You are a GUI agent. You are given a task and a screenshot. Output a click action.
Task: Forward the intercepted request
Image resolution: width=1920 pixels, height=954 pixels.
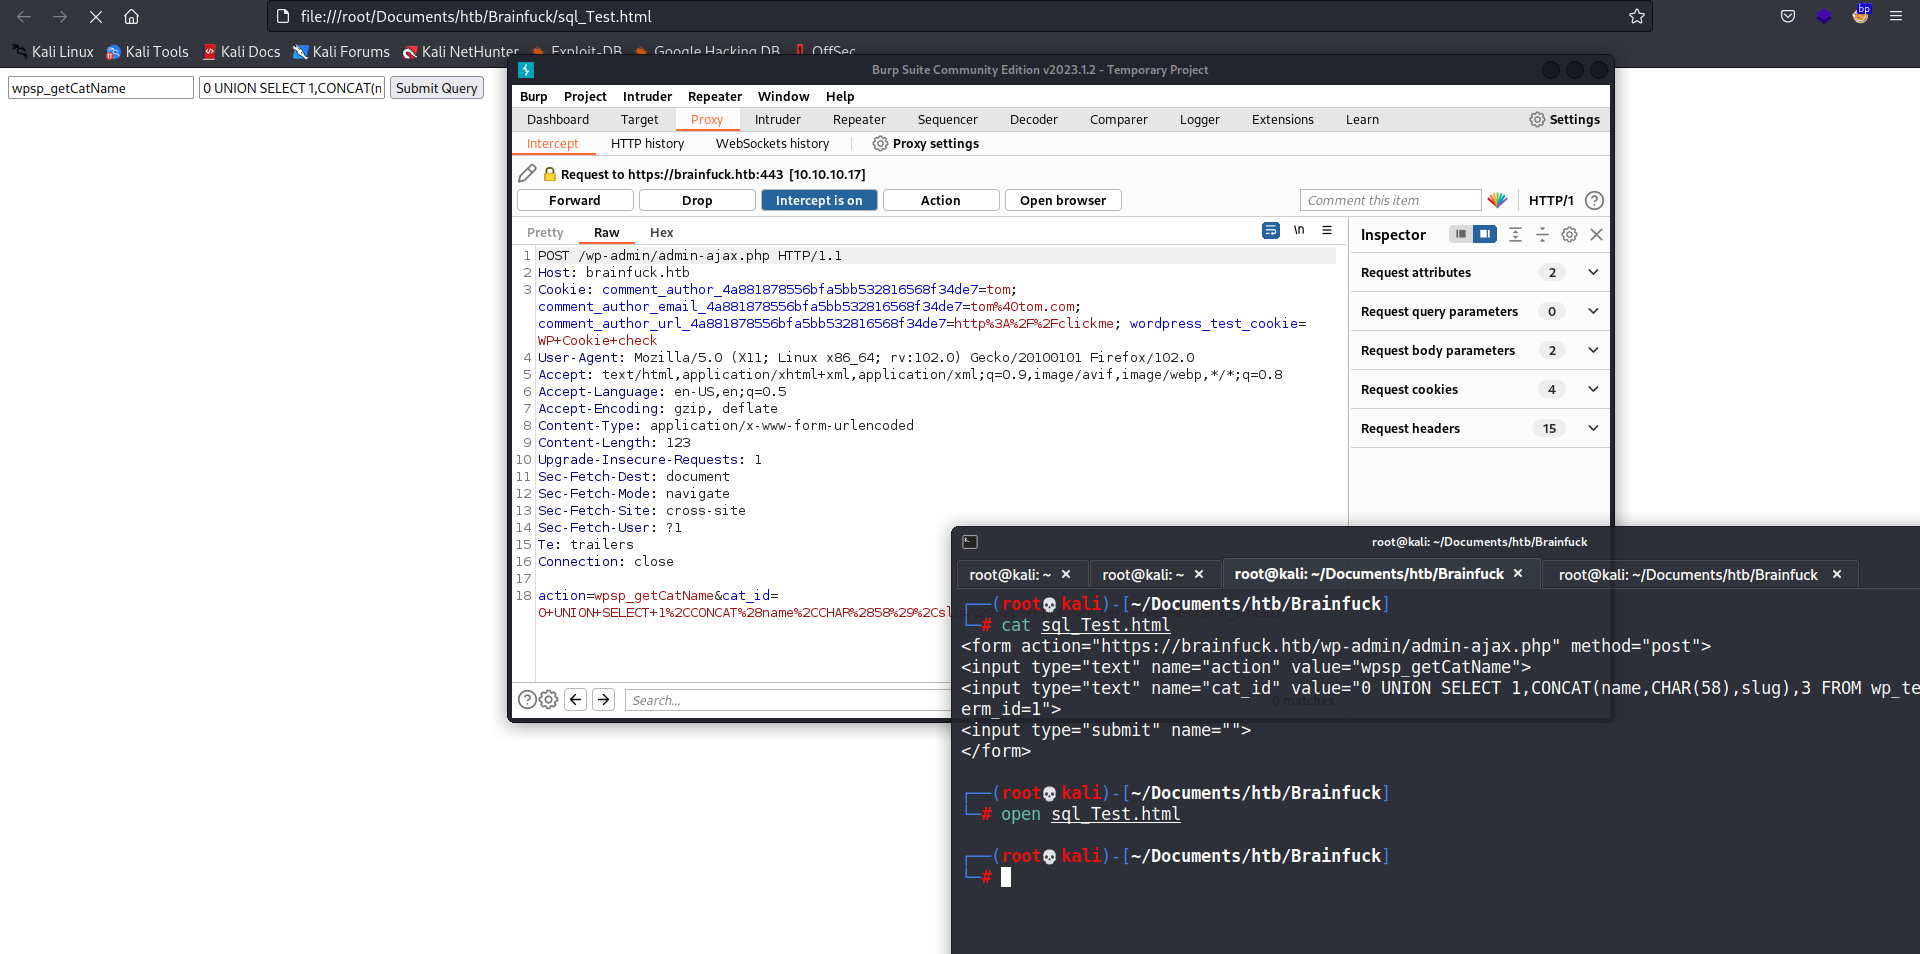pyautogui.click(x=575, y=200)
